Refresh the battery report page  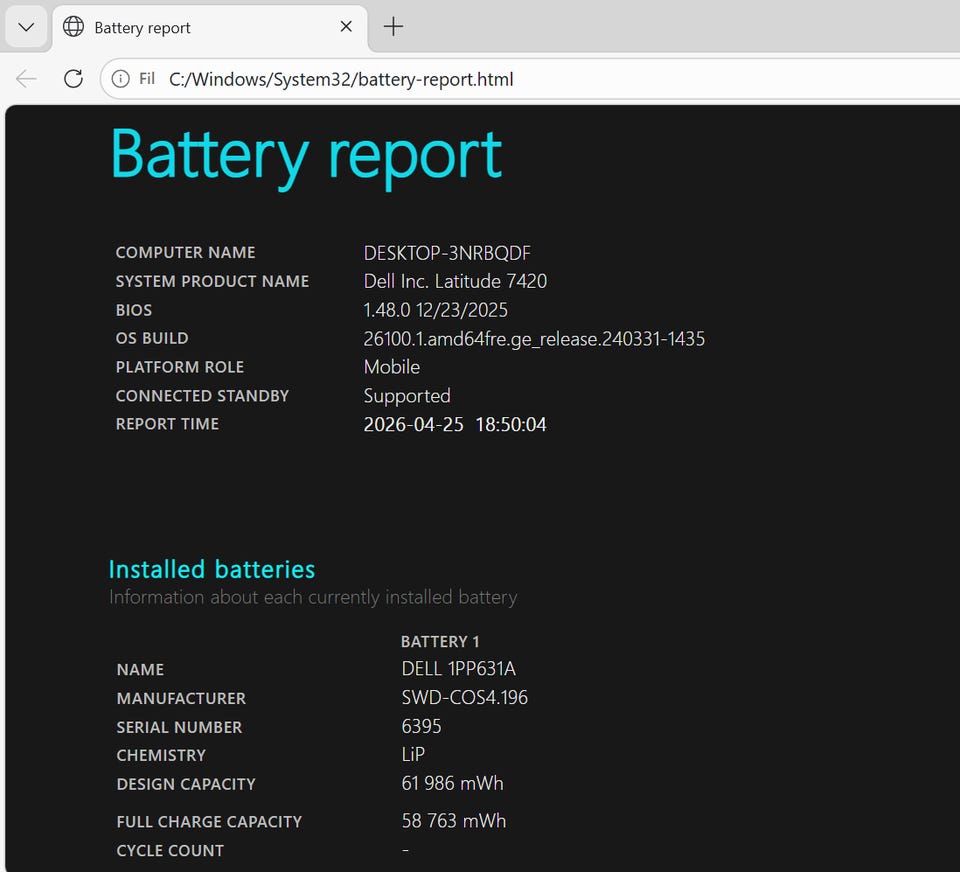coord(73,79)
